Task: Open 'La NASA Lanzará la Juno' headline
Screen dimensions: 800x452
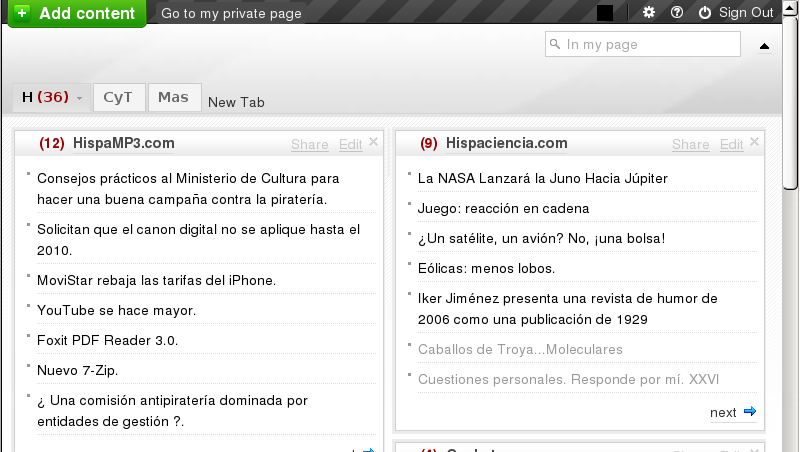Action: 542,179
